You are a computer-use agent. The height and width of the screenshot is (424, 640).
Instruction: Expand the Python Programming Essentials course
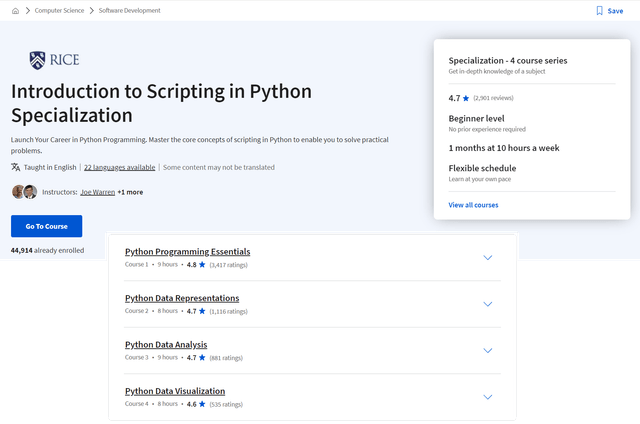tap(488, 257)
